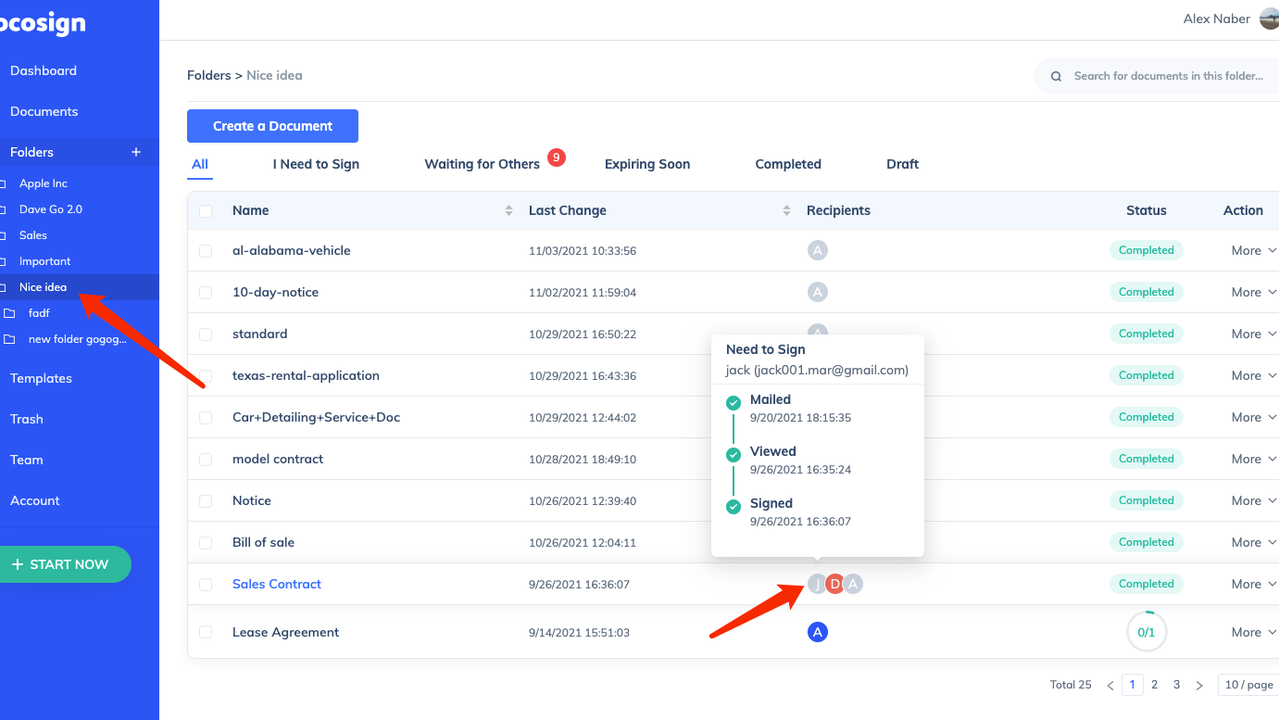This screenshot has width=1279, height=720.
Task: Click the red D recipient avatar
Action: (835, 584)
